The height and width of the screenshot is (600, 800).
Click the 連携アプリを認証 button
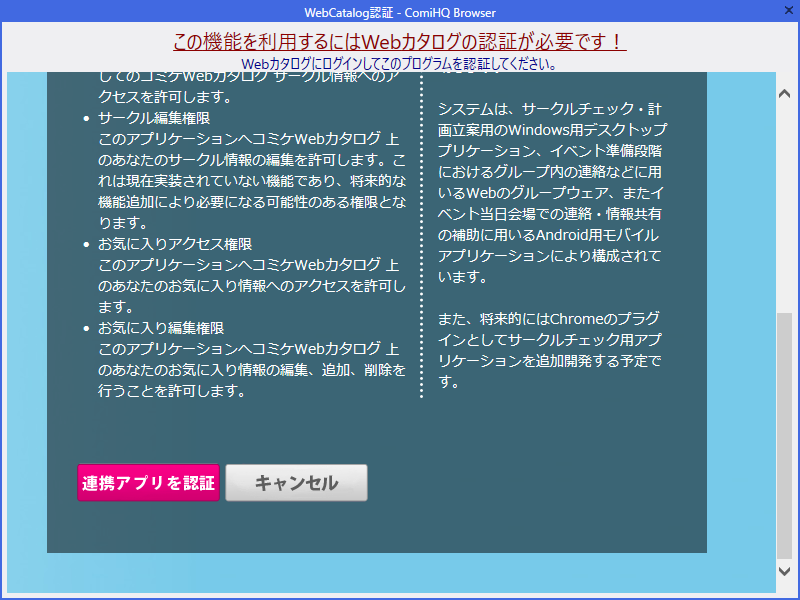coord(148,483)
